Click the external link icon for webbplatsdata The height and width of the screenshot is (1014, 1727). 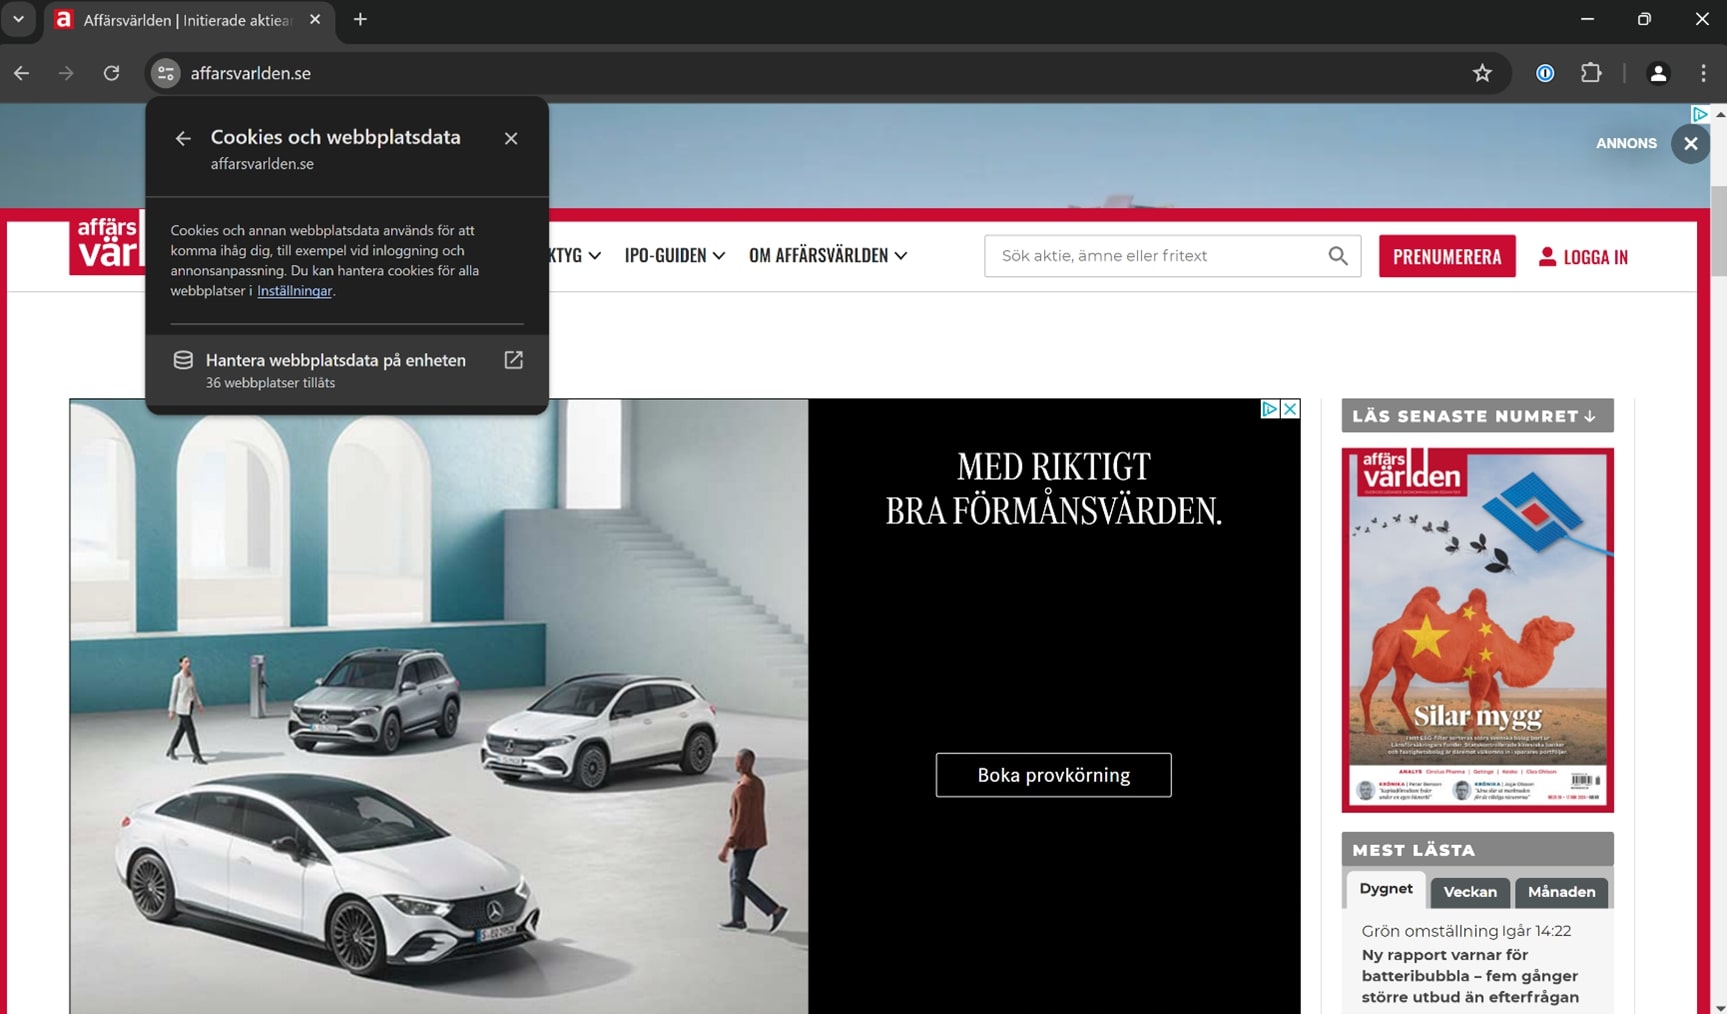point(513,360)
